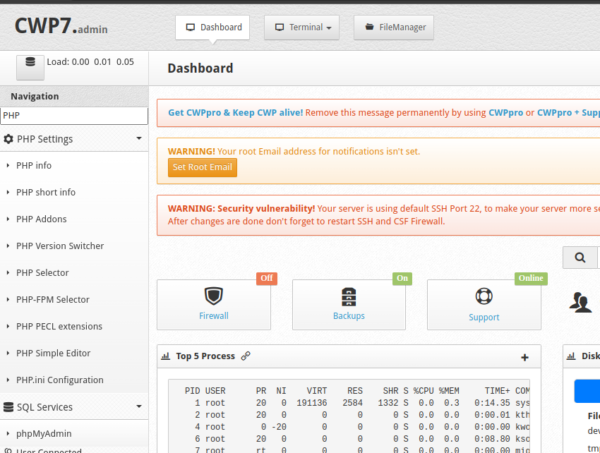The image size is (600, 453).
Task: Click the monitor icon on the Dashboard tab
Action: point(190,27)
